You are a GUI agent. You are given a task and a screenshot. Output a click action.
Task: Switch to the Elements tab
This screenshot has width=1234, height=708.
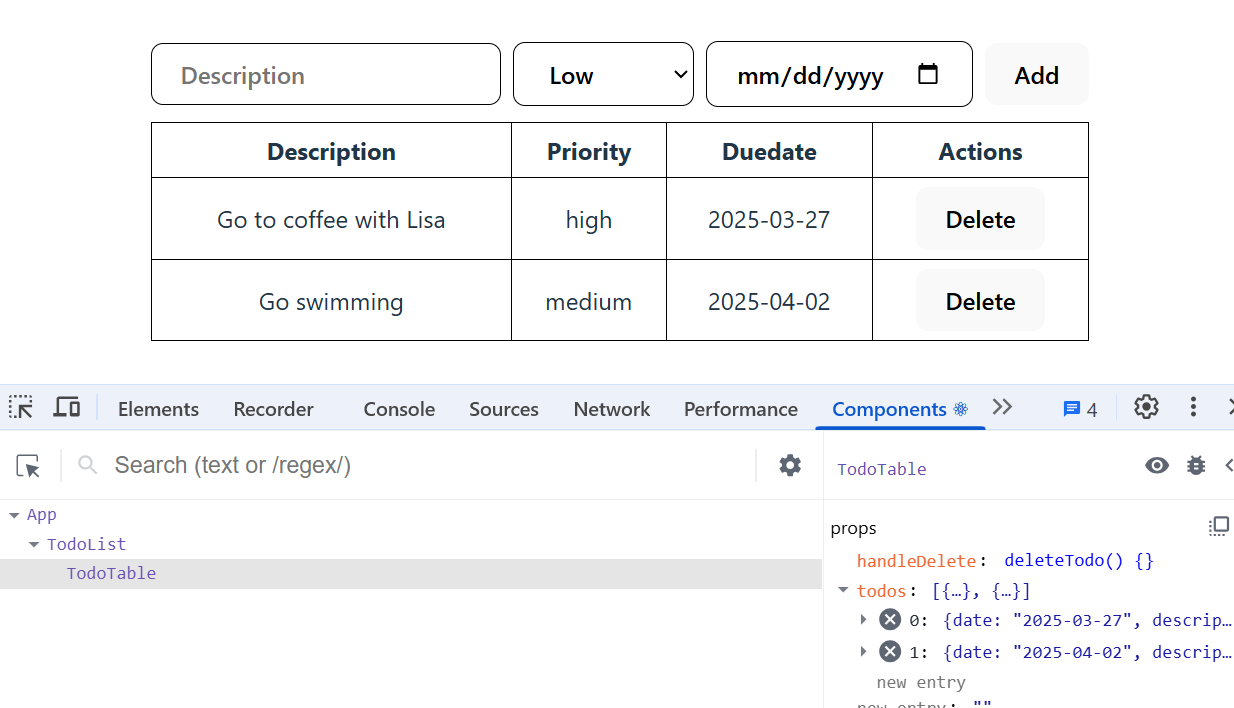(158, 409)
